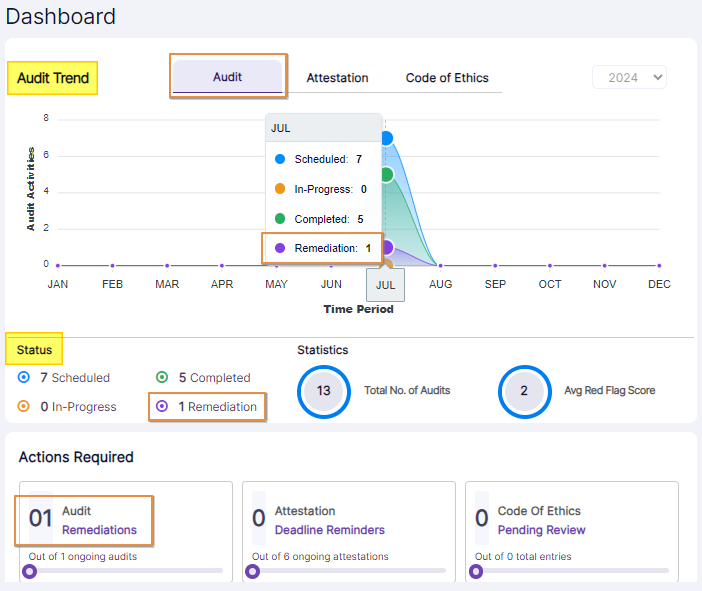Open the Pending Review link
The height and width of the screenshot is (591, 702).
541,530
